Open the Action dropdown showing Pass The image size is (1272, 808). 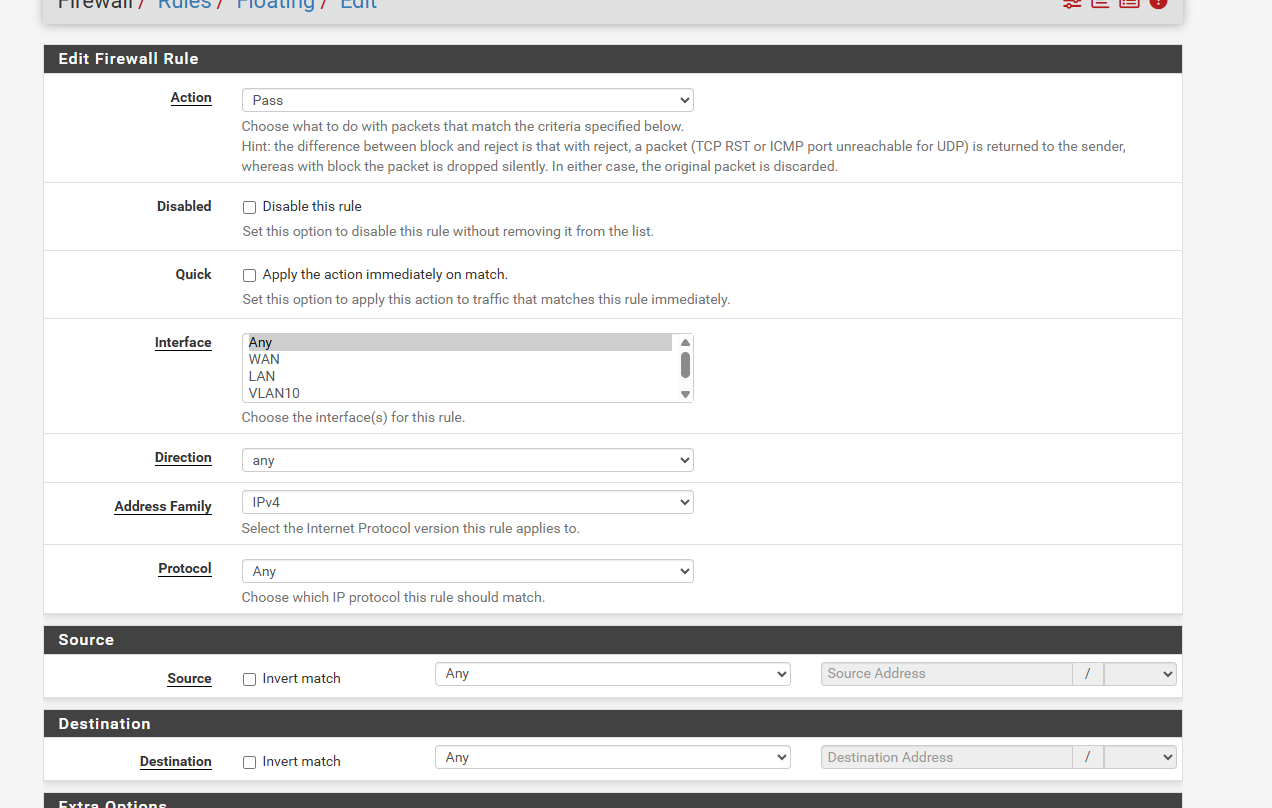click(x=467, y=100)
